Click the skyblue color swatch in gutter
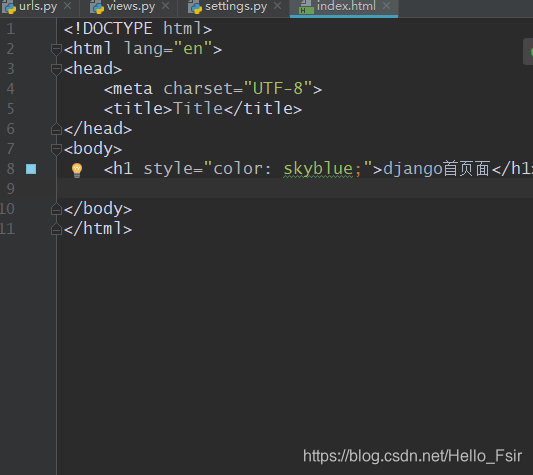This screenshot has height=475, width=533. click(31, 169)
